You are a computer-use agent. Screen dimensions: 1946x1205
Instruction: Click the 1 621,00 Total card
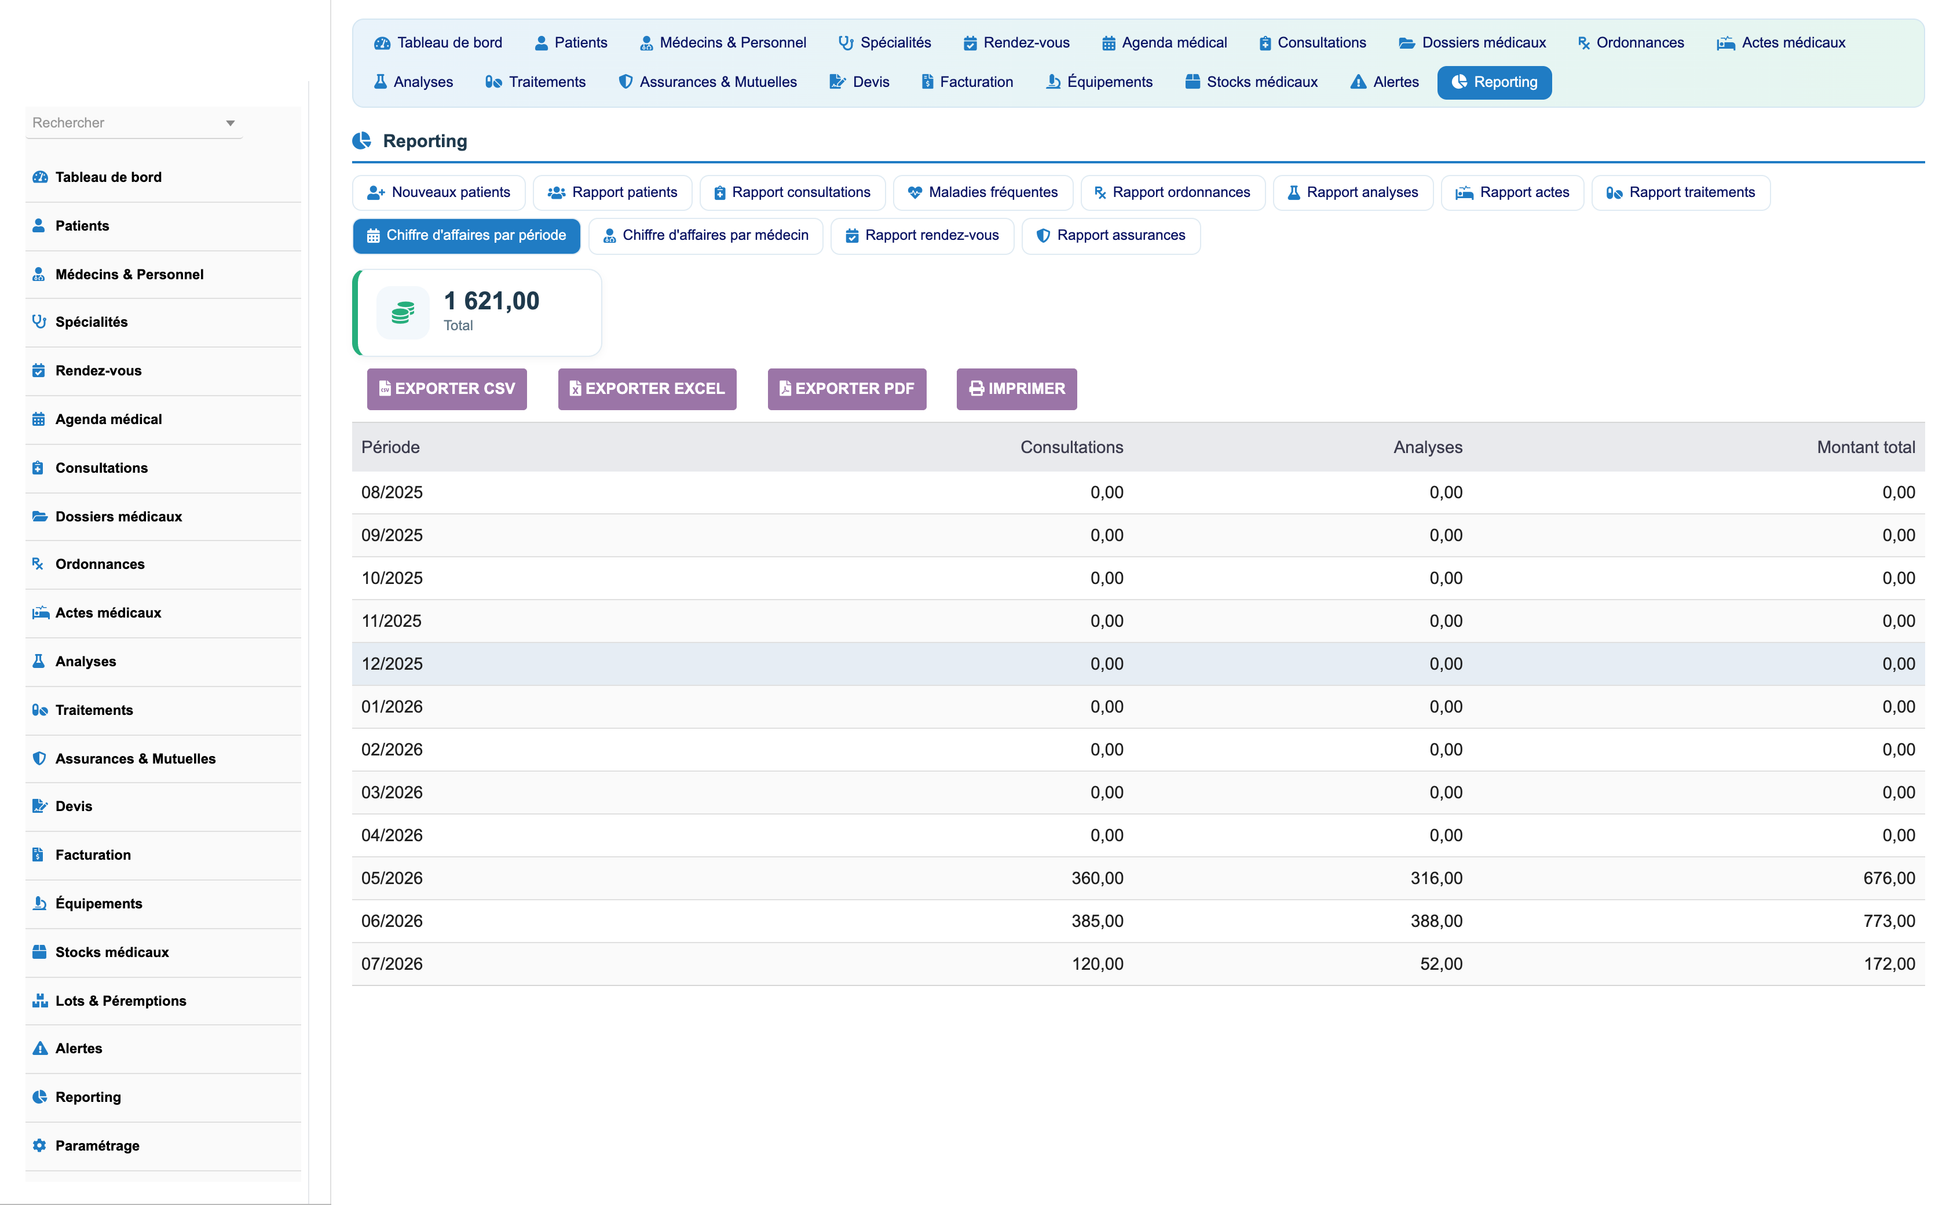point(478,313)
